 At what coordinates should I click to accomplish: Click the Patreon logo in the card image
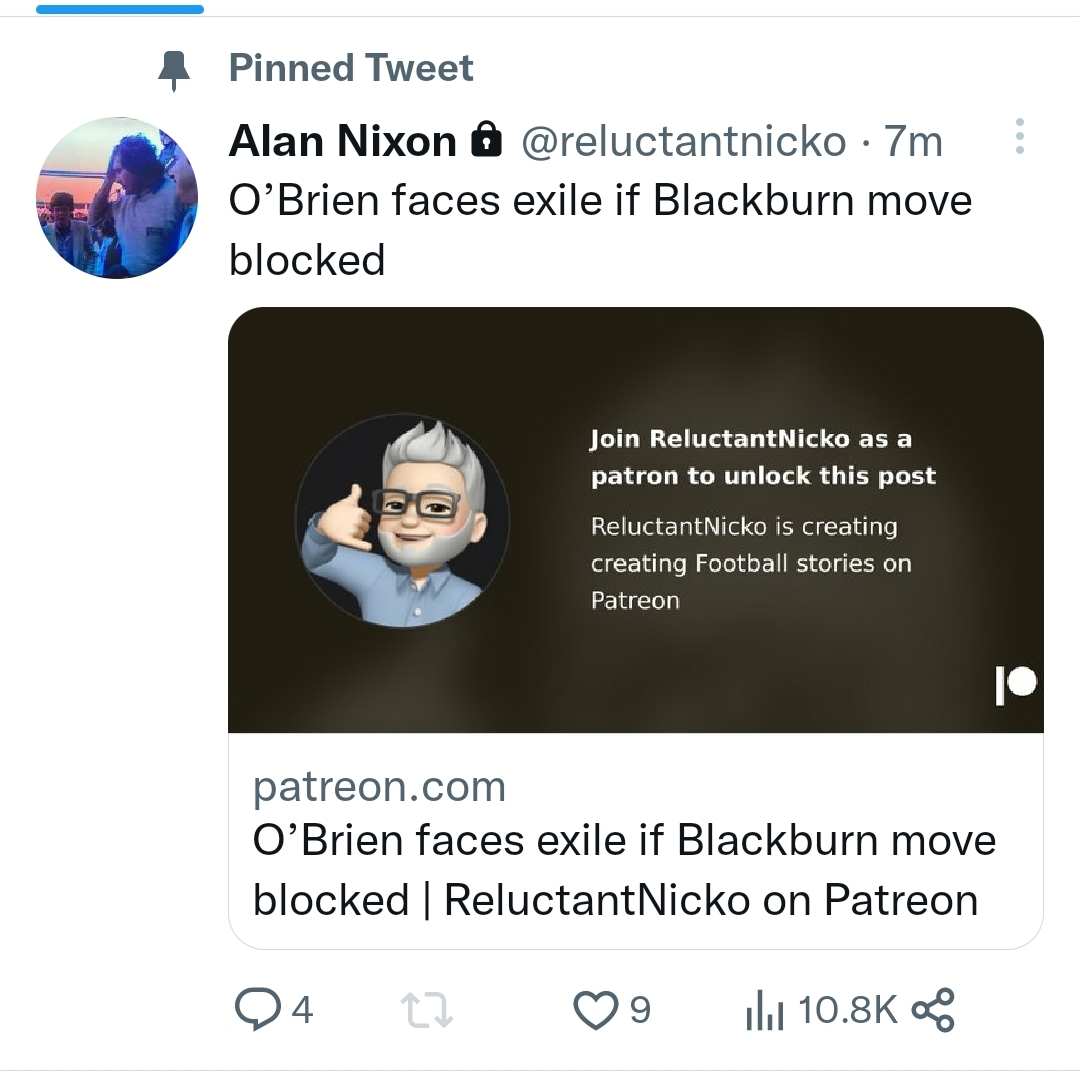pyautogui.click(x=1016, y=685)
